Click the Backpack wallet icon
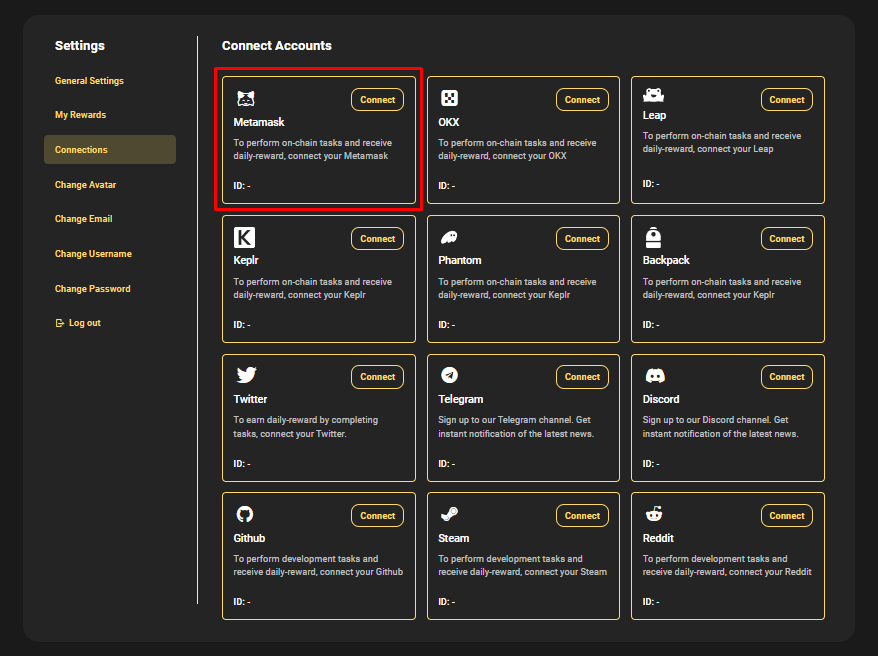Image resolution: width=878 pixels, height=656 pixels. [653, 237]
